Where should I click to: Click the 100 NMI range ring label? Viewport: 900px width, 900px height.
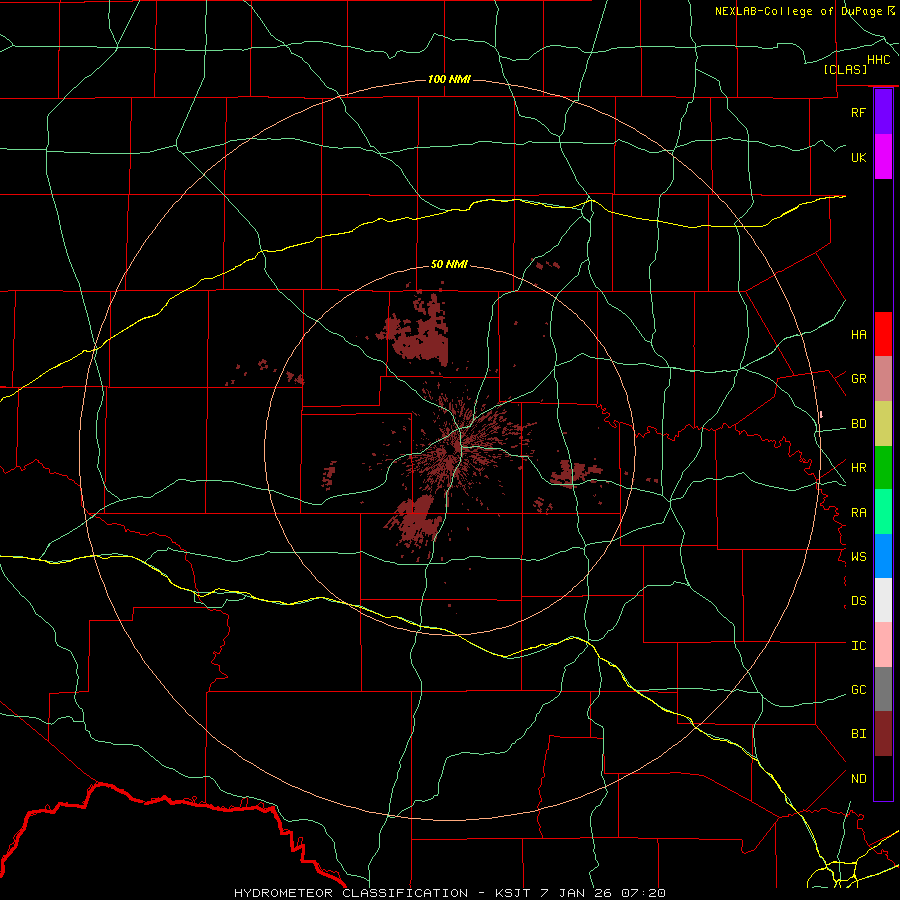(449, 79)
